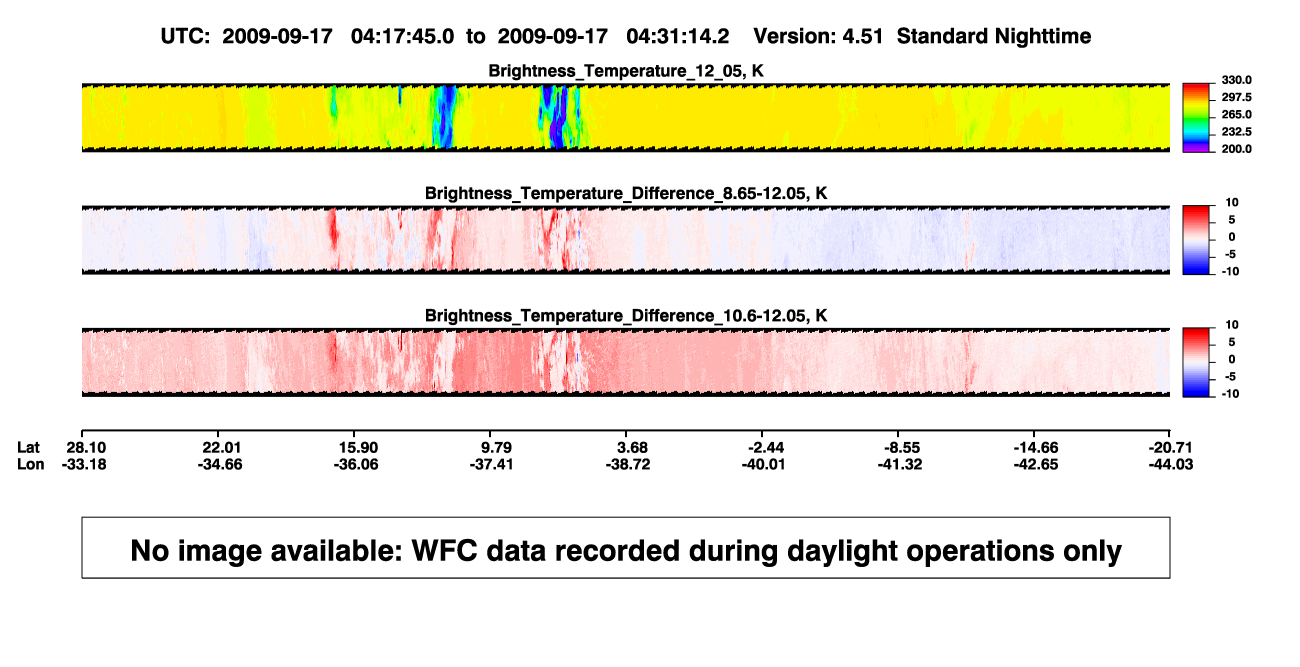
Task: Click latitude value 9.79
Action: click(495, 447)
